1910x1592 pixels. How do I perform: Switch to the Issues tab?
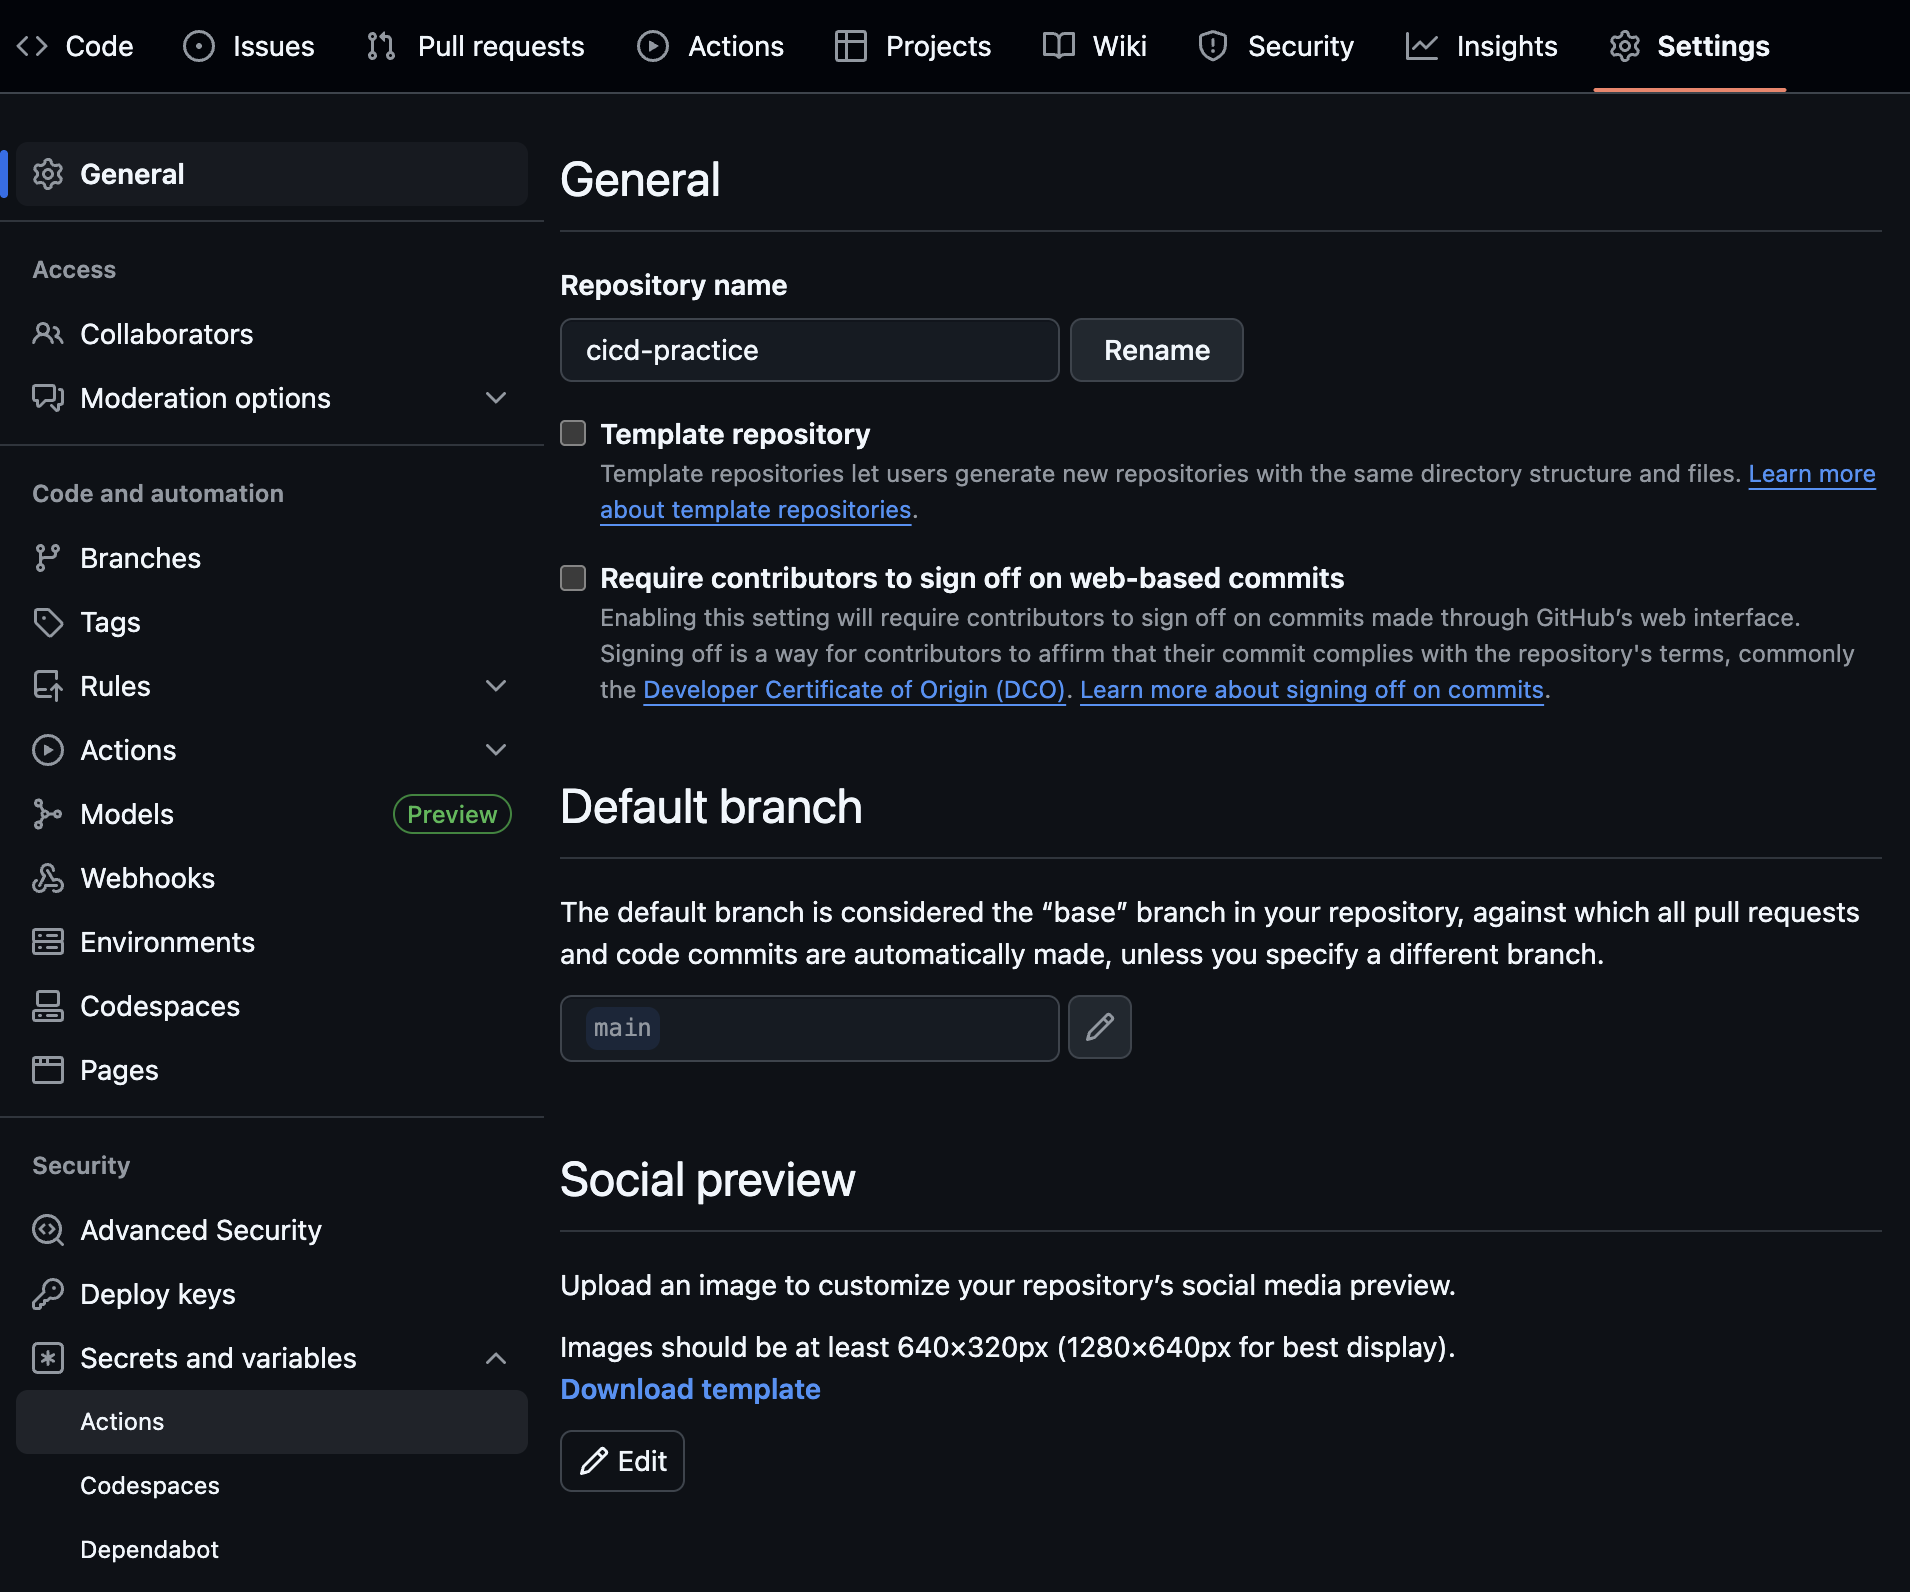(249, 46)
